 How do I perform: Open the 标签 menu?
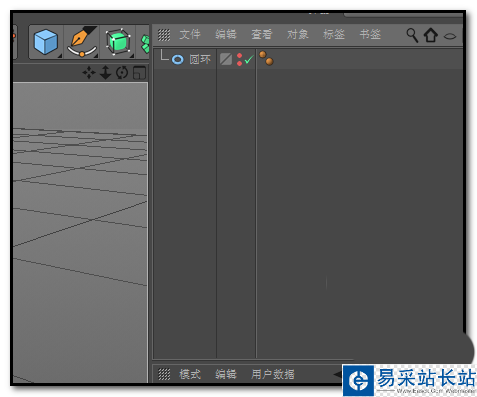[334, 34]
